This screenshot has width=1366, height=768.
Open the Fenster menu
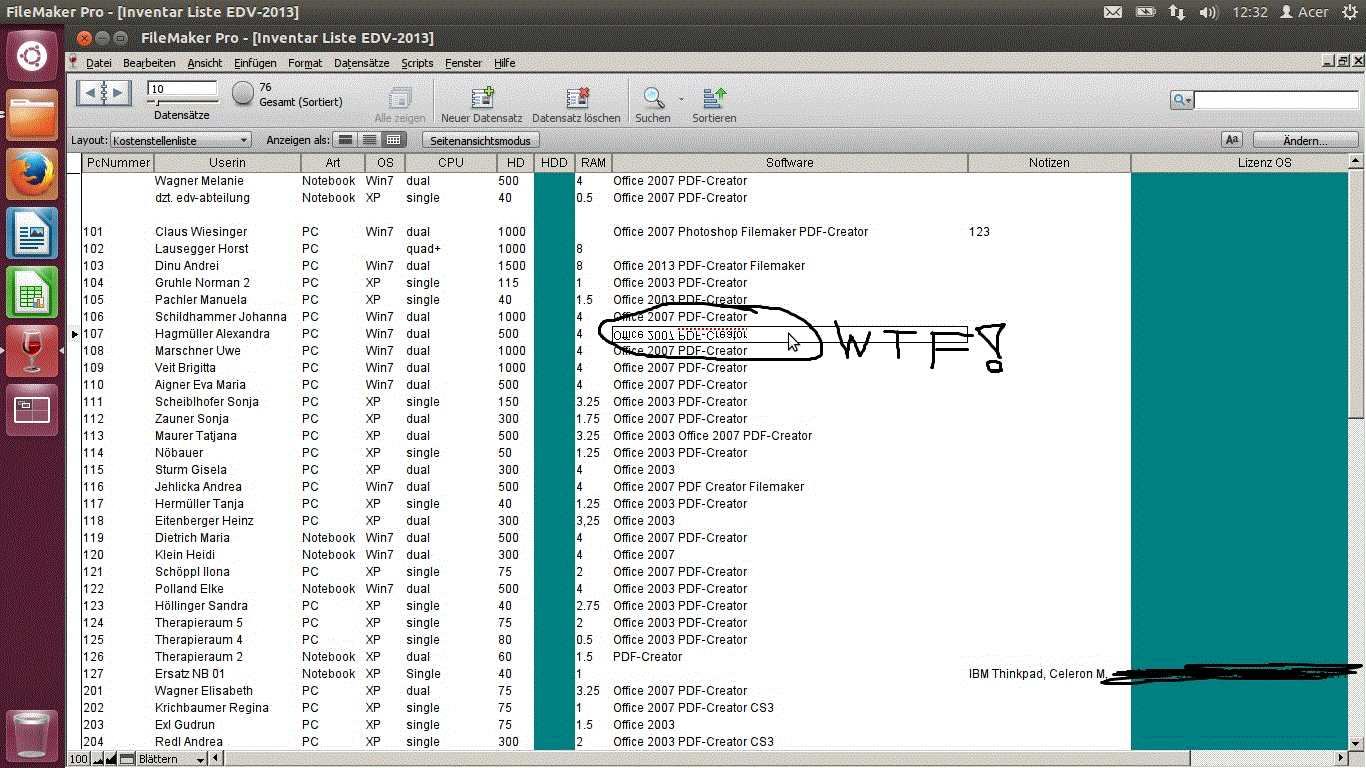pos(464,63)
